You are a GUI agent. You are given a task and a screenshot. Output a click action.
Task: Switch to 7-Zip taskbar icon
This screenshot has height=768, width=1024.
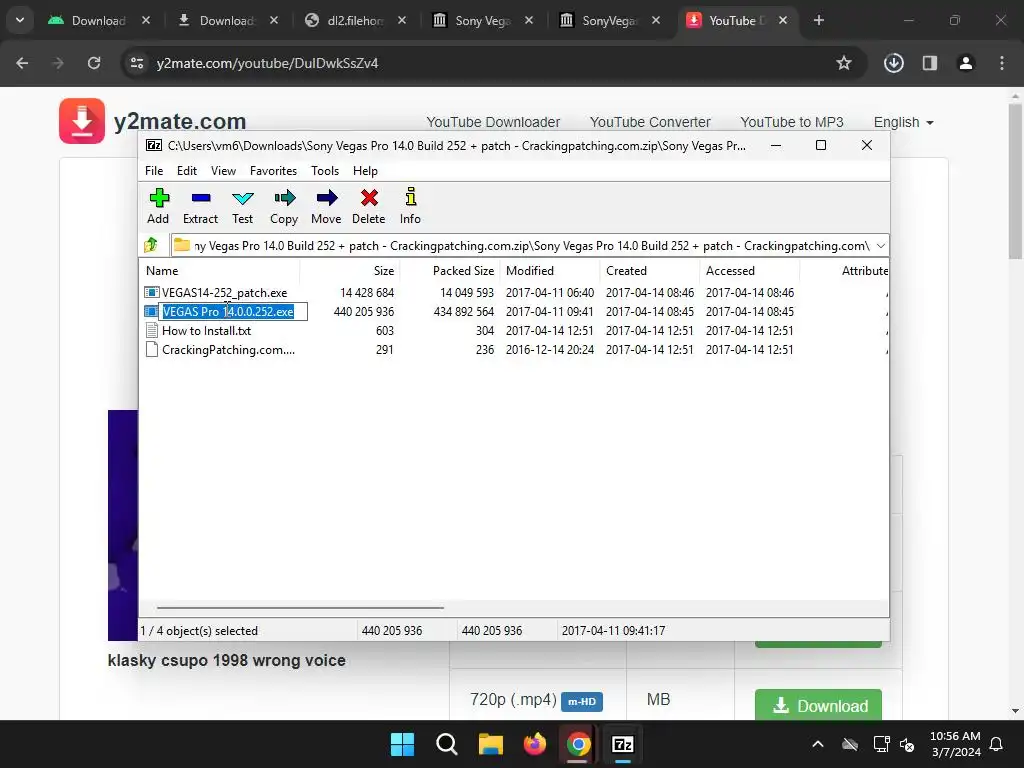[x=623, y=744]
